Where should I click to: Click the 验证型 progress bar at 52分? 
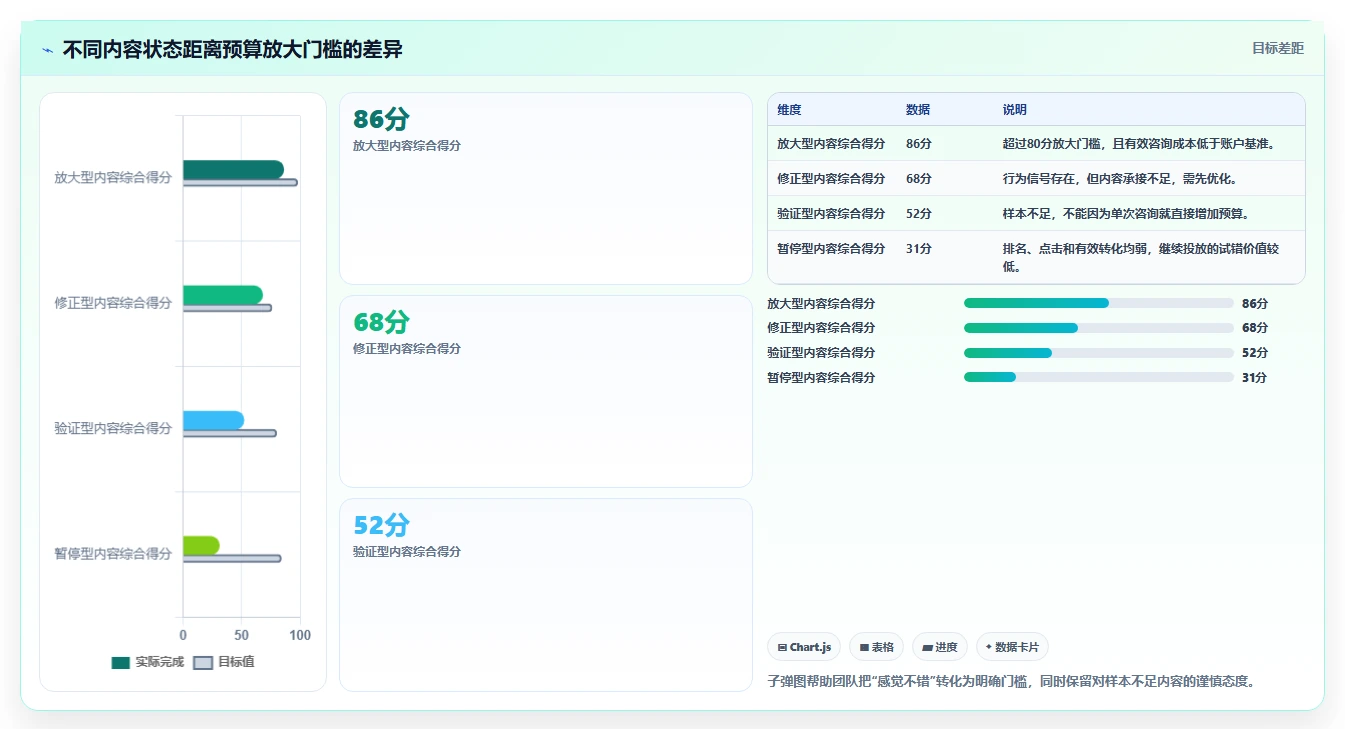(x=1098, y=353)
